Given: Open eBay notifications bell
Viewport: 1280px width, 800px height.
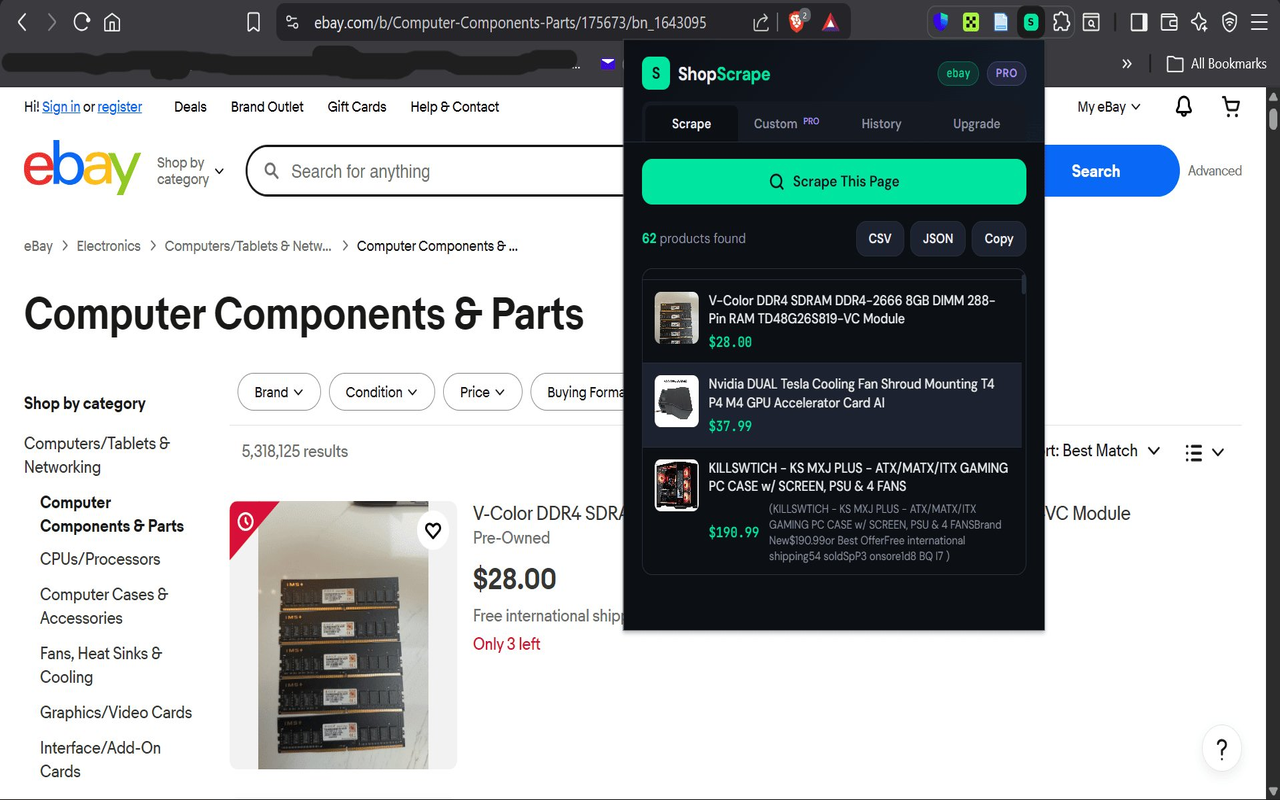Looking at the screenshot, I should 1184,106.
